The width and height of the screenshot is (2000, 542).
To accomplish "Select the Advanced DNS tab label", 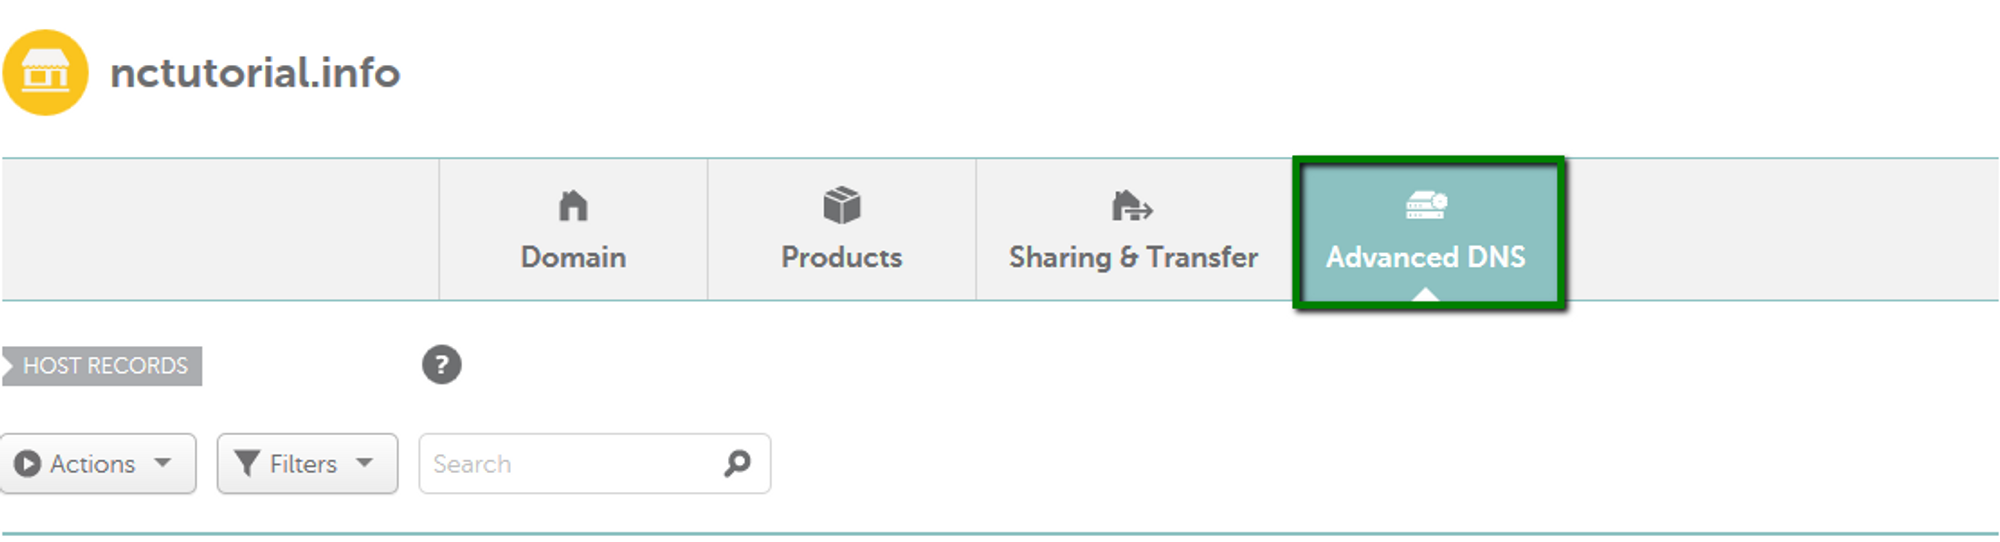I will pos(1426,257).
